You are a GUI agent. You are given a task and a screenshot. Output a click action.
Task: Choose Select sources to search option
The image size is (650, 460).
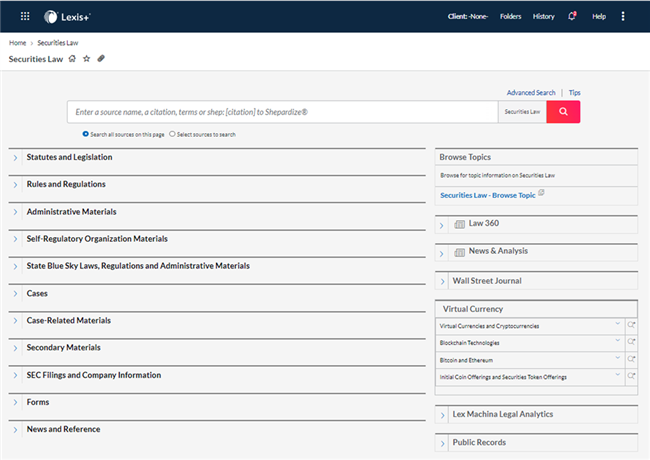point(172,134)
